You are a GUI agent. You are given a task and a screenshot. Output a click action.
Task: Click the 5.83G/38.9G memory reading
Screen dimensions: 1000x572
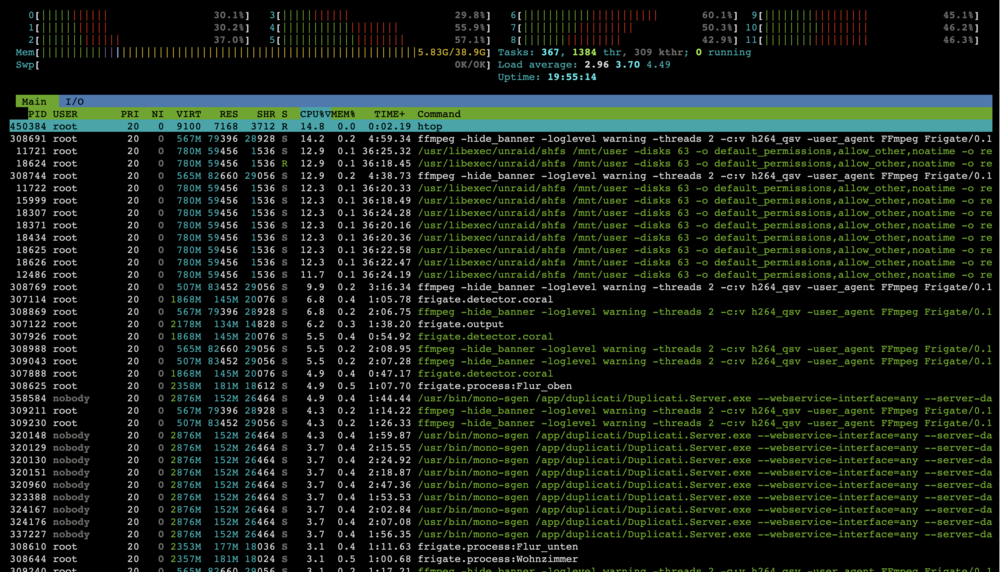[452, 52]
